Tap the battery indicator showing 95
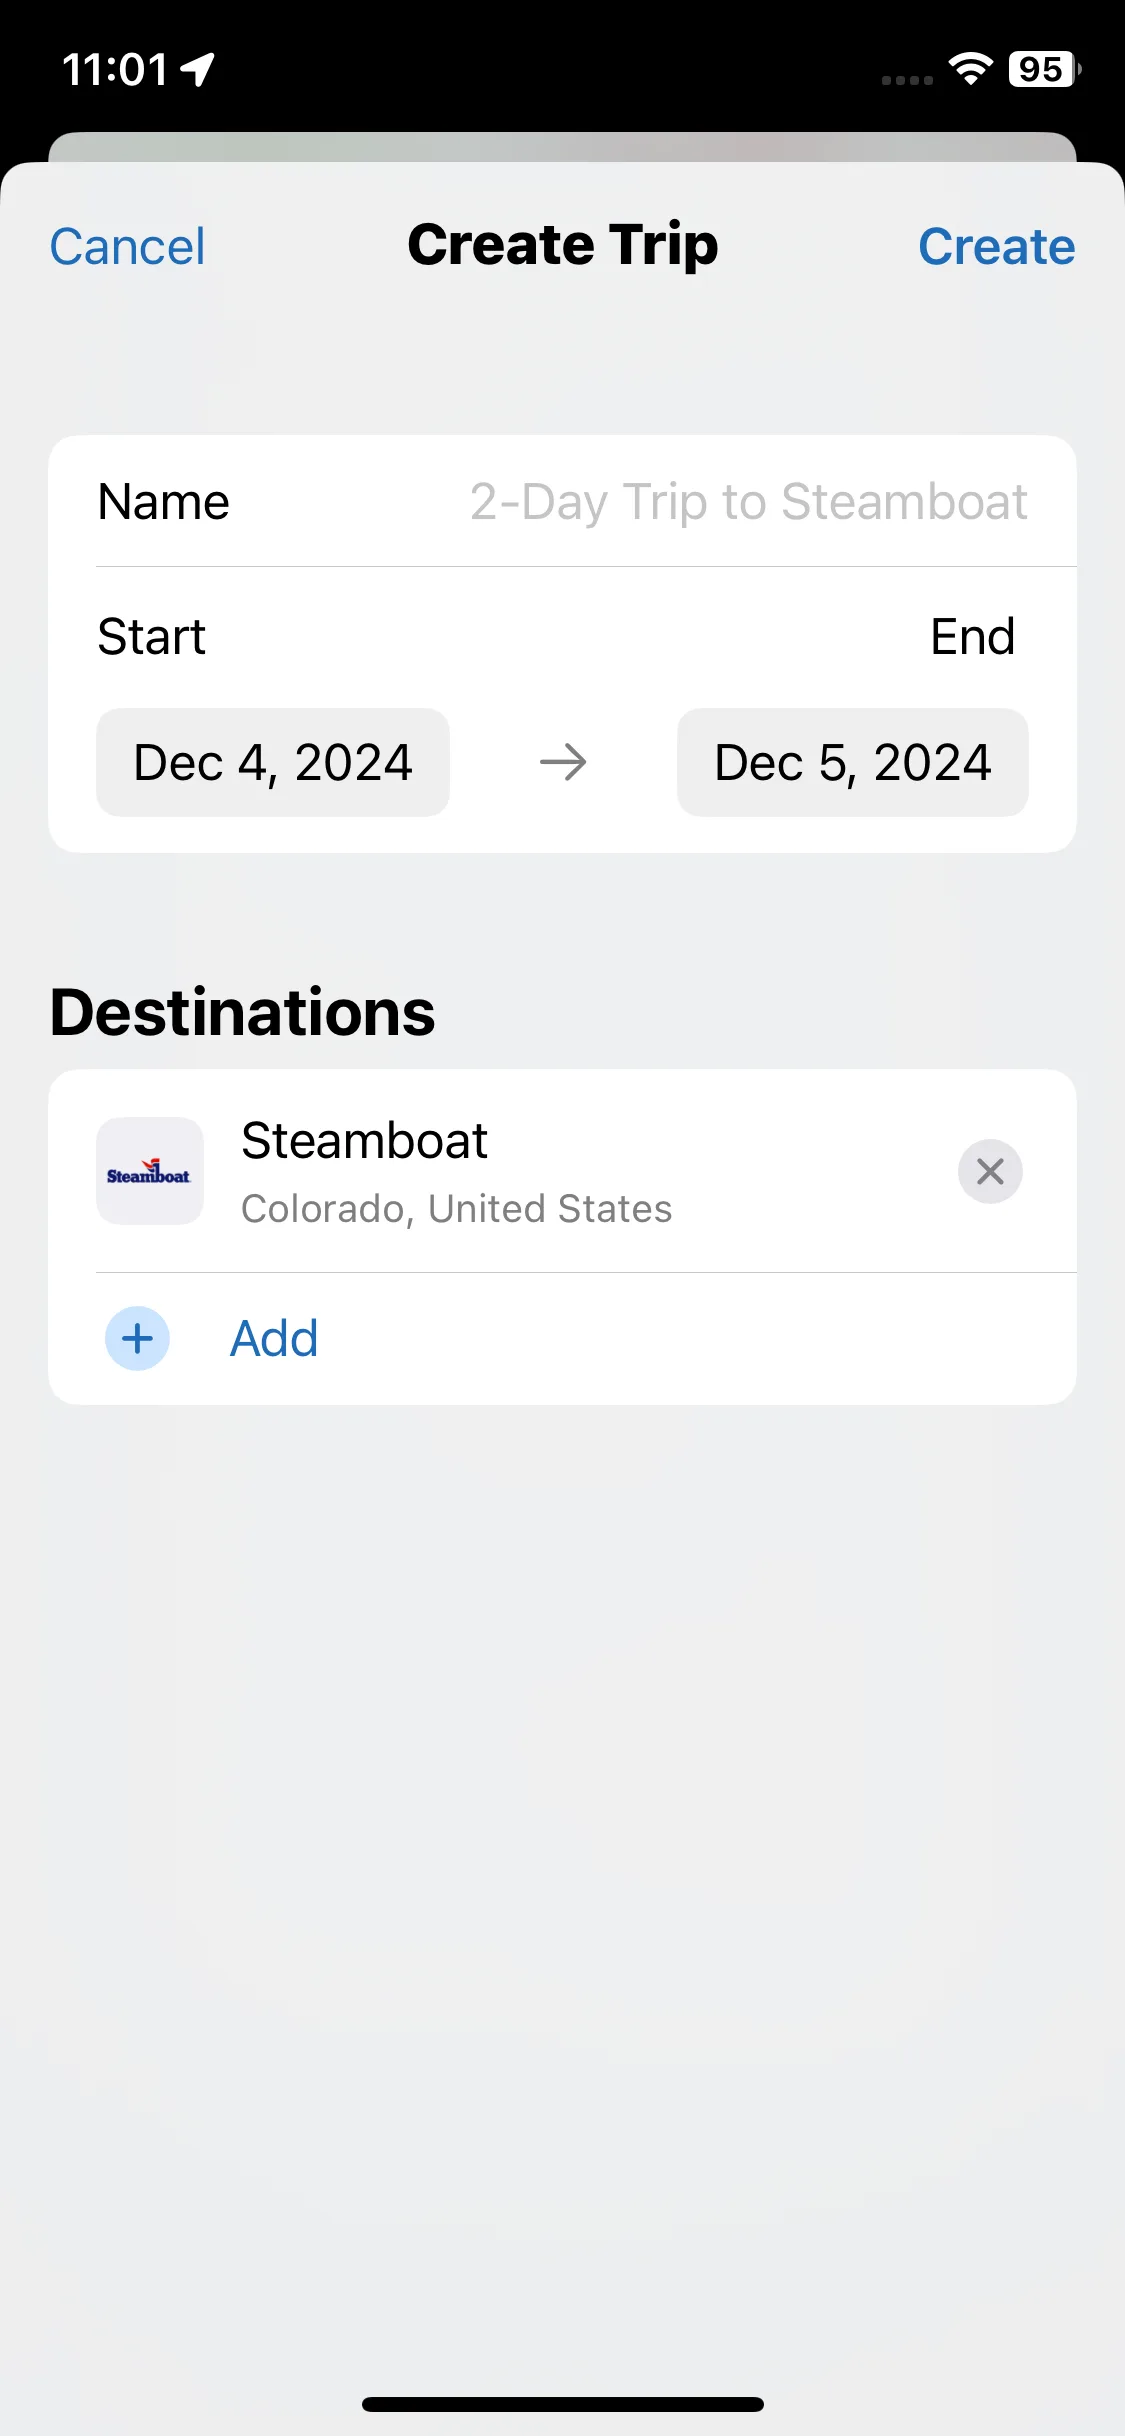The height and width of the screenshot is (2436, 1125). (x=1044, y=69)
